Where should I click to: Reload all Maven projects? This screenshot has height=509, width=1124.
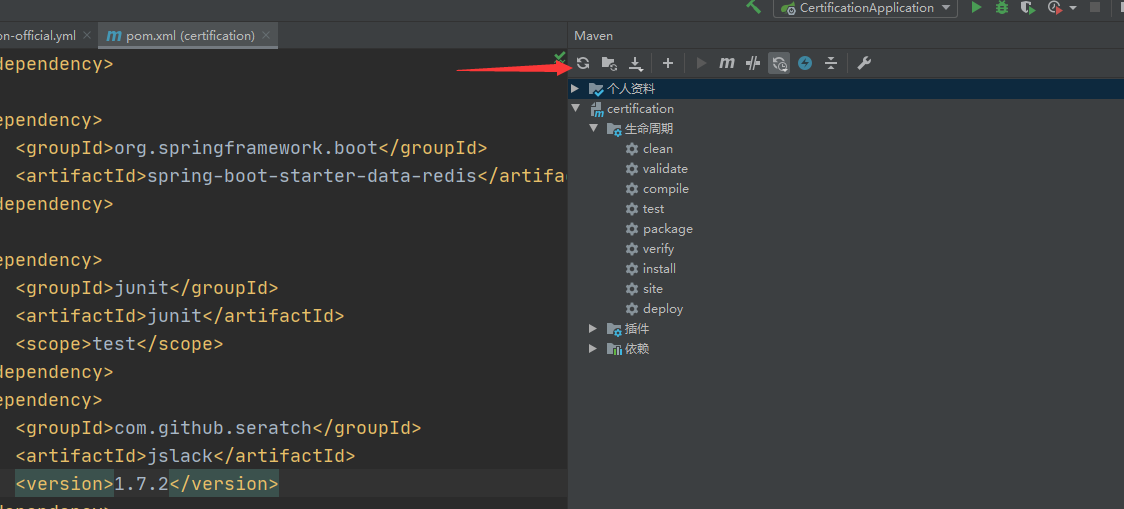(x=583, y=63)
